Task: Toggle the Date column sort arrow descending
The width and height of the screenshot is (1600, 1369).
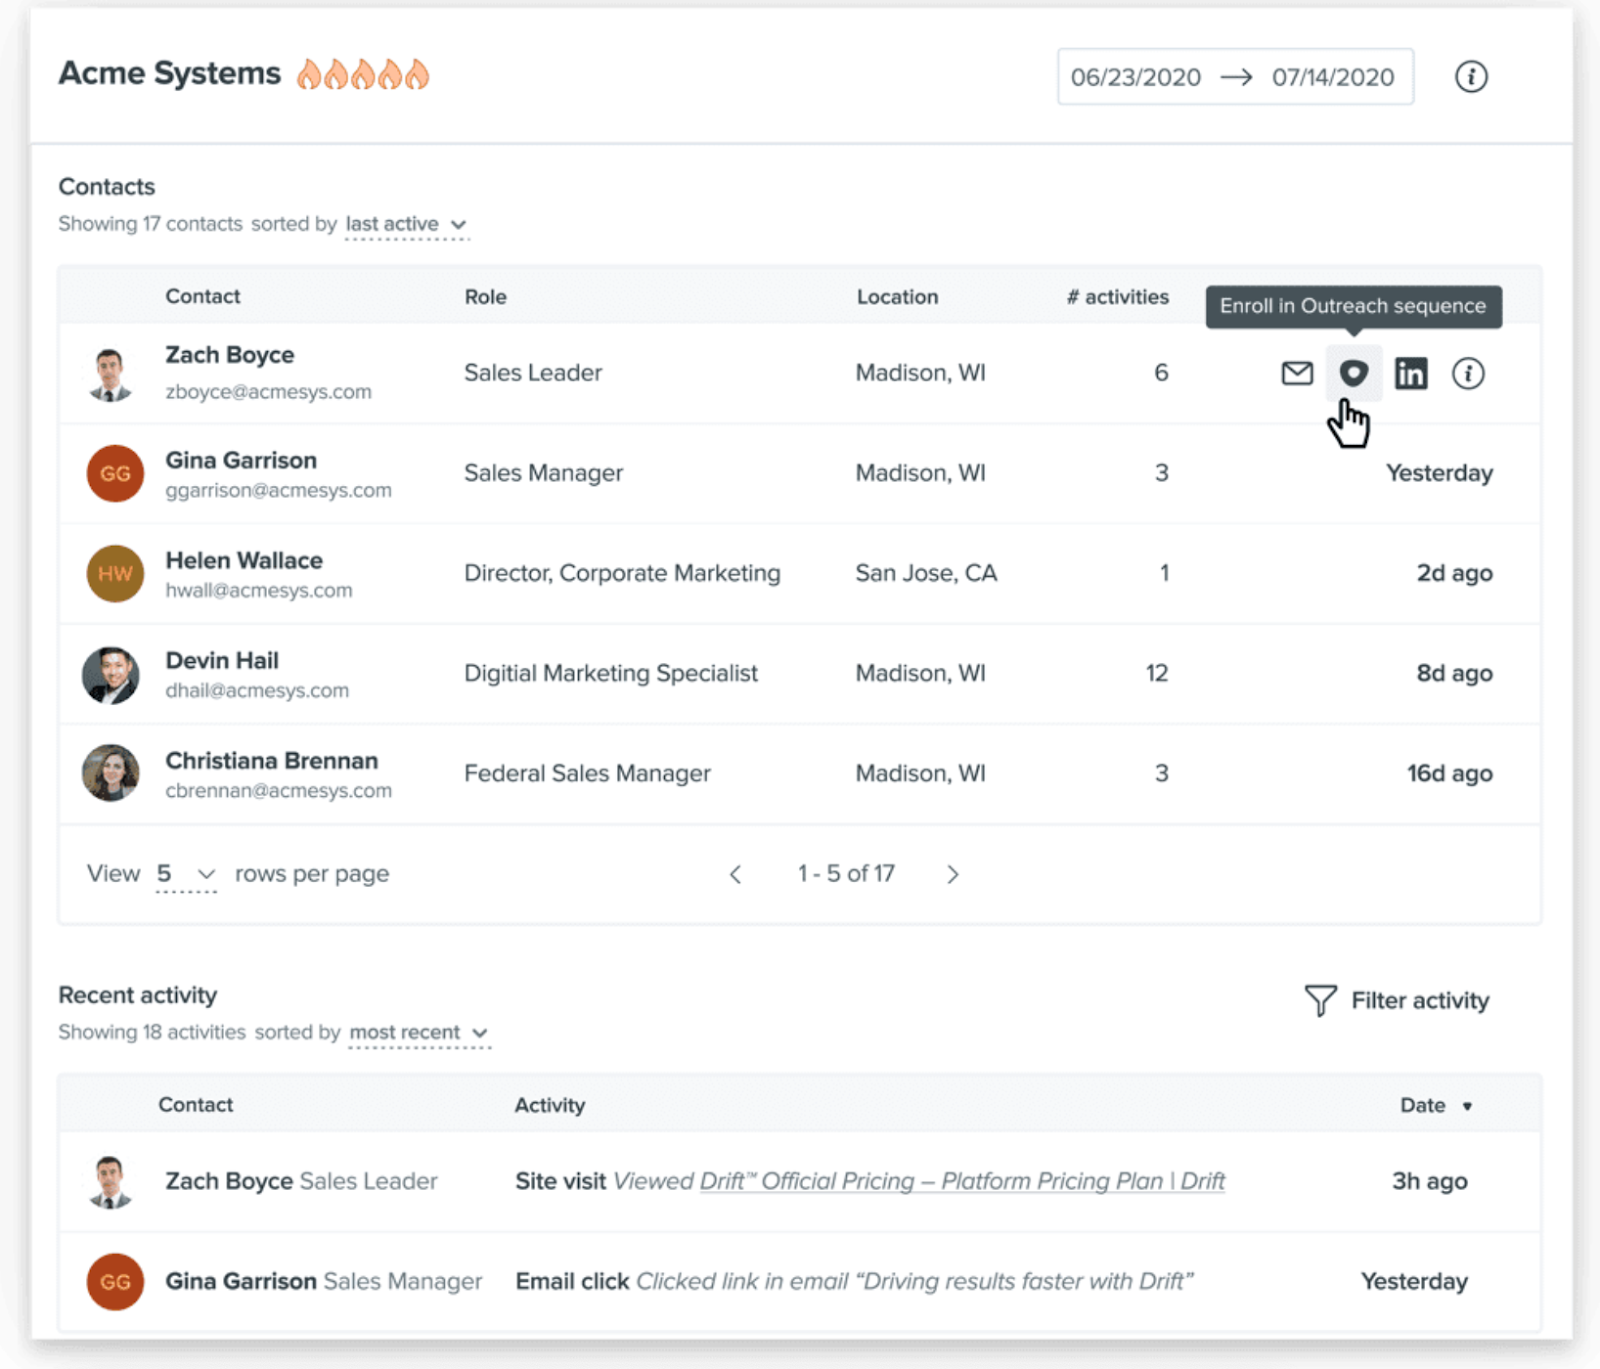Action: (1468, 1106)
